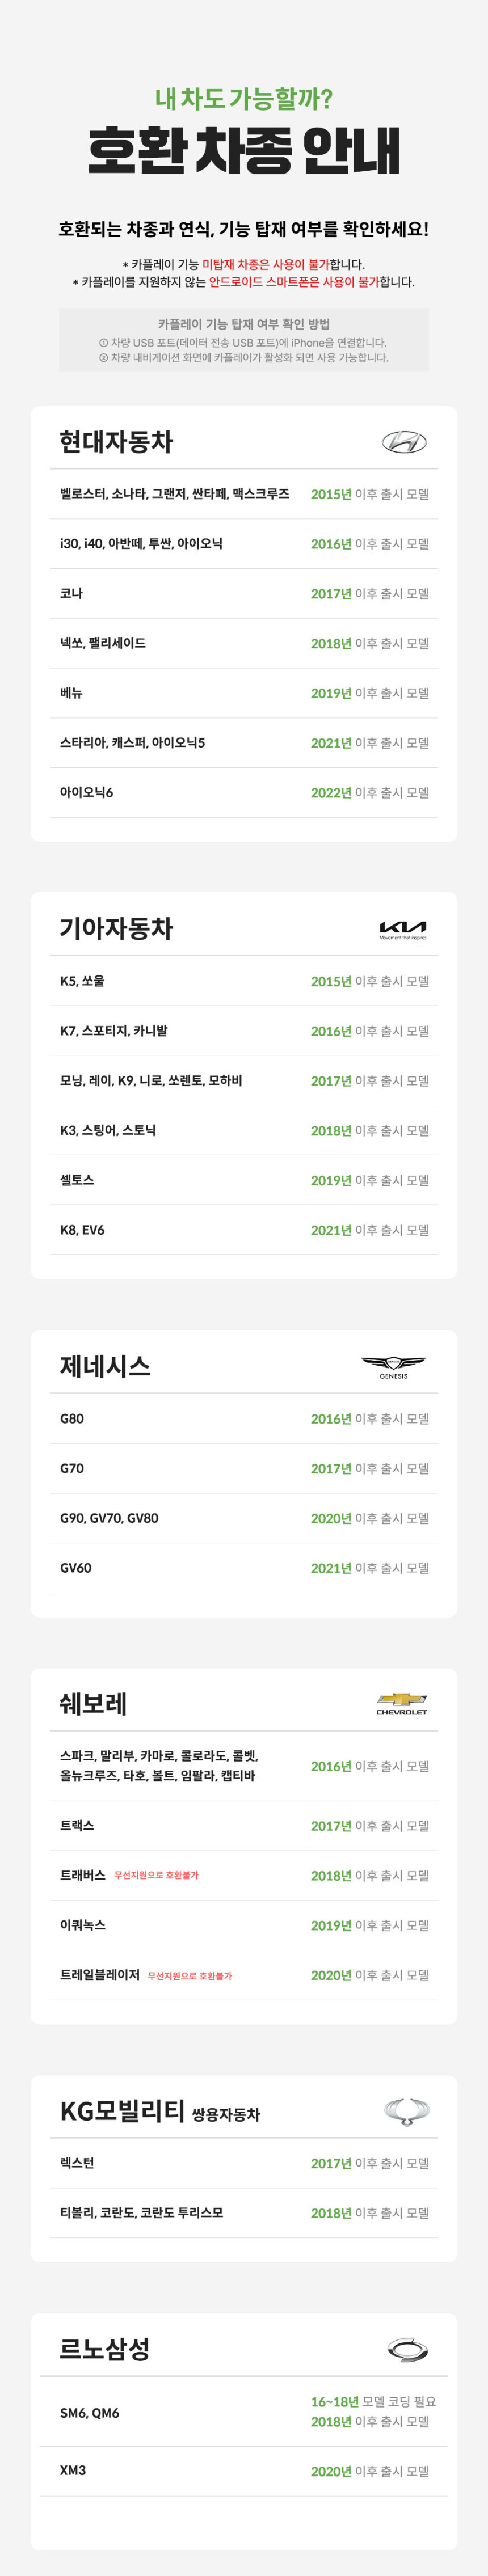Click the Kia logo
488x2576 pixels.
click(x=403, y=929)
